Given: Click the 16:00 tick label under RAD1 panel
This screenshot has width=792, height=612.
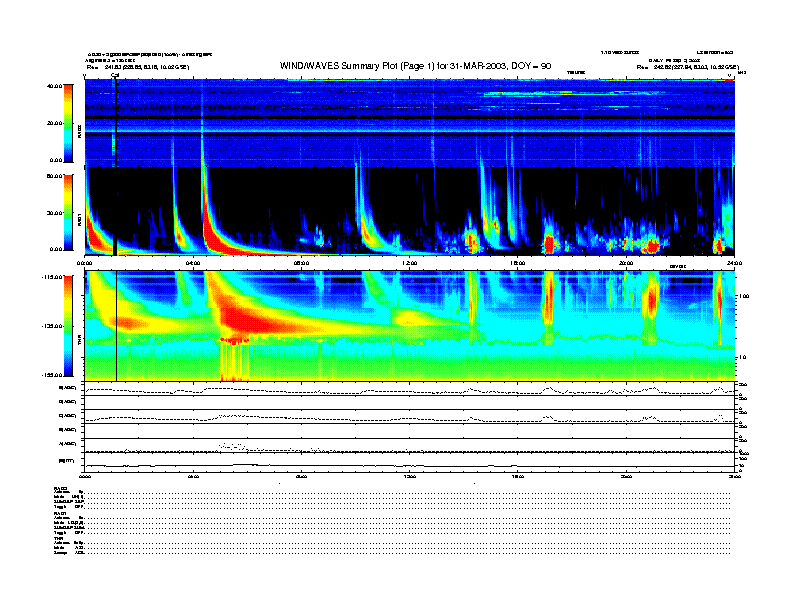Looking at the screenshot, I should pyautogui.click(x=518, y=263).
